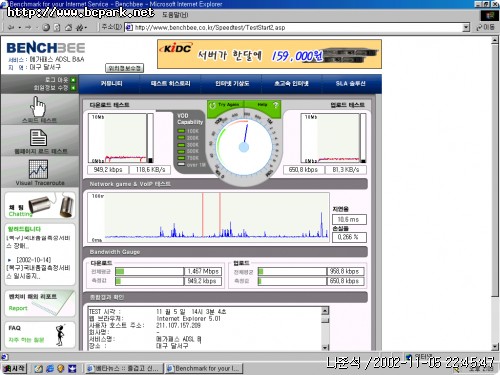The image size is (500, 375).
Task: Click the page icon in address bar
Action: coord(129,27)
